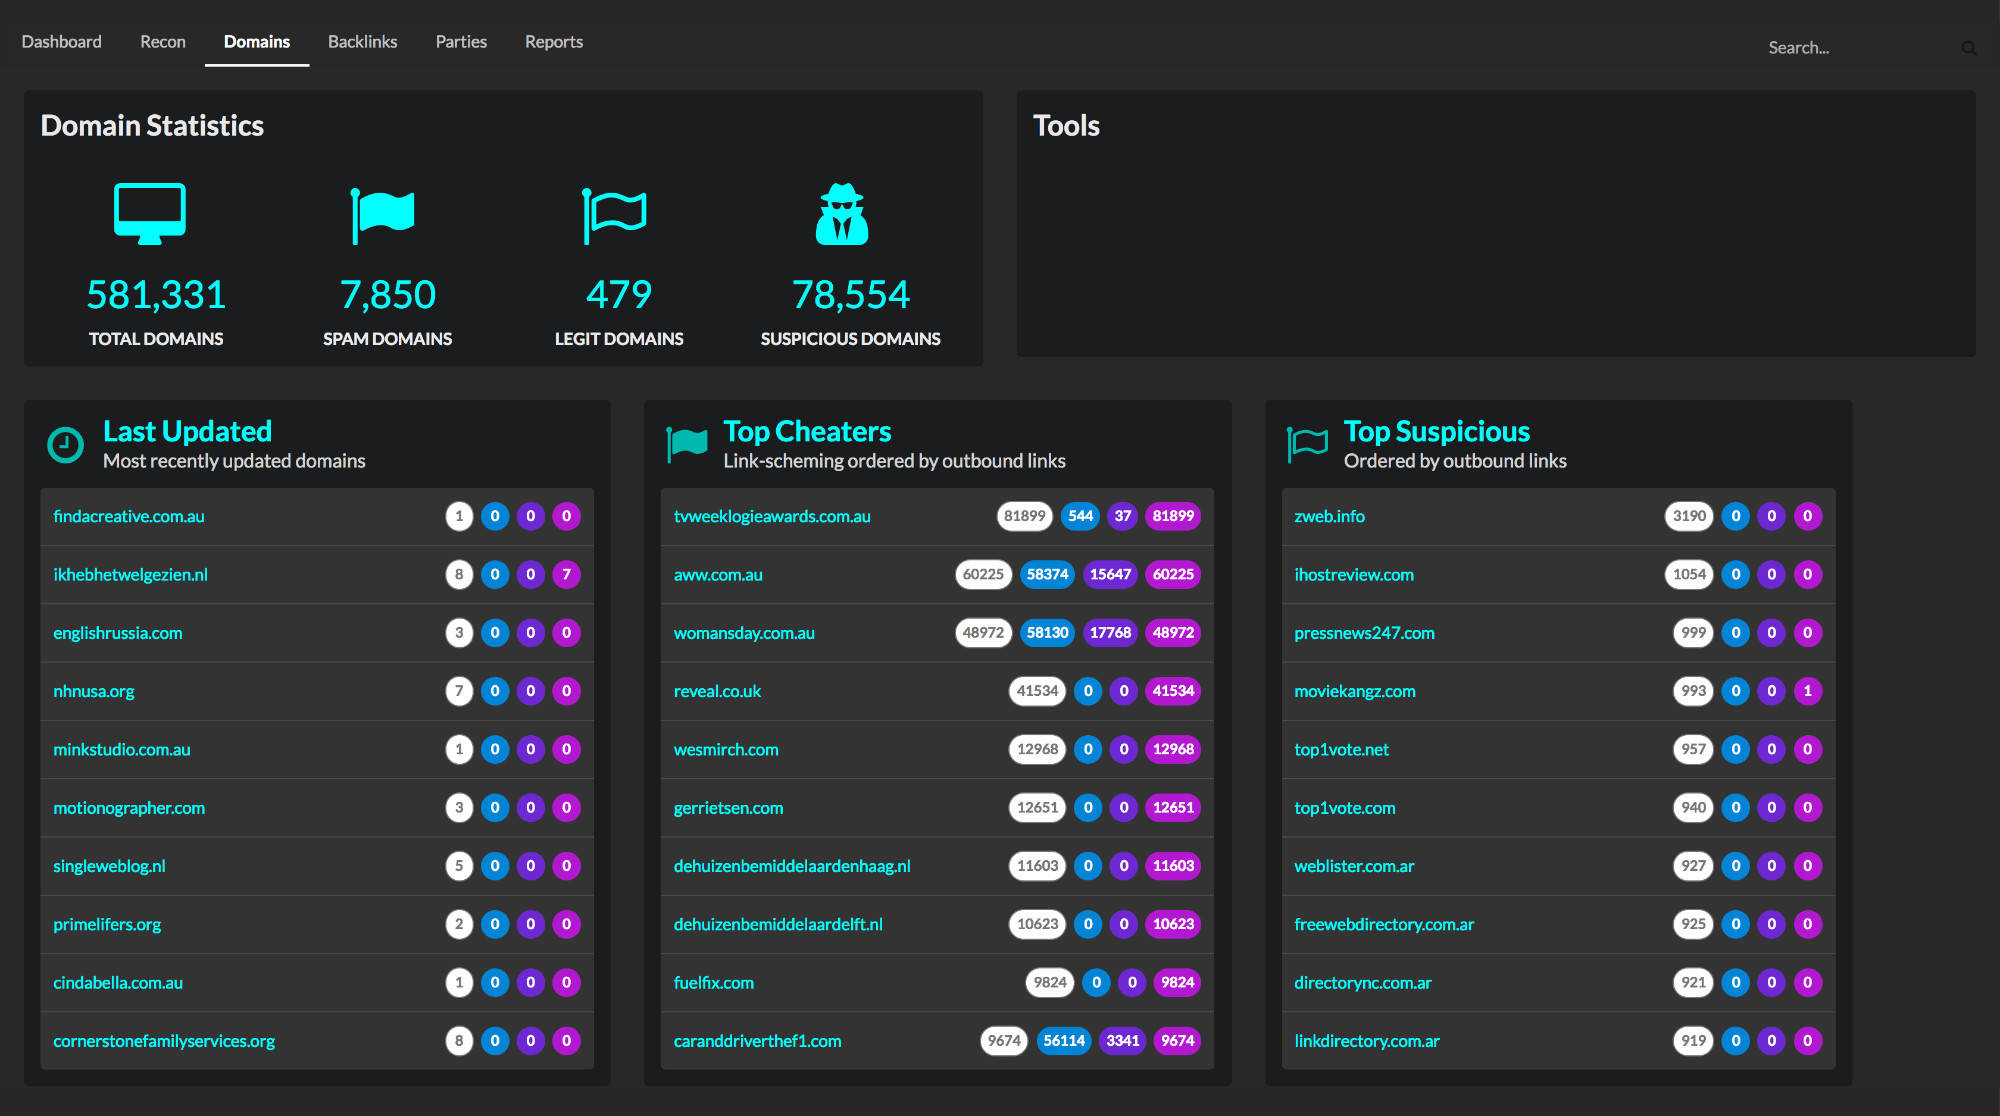Open cornerstonefamilyservices.org domain link
This screenshot has height=1116, width=2000.
164,1041
